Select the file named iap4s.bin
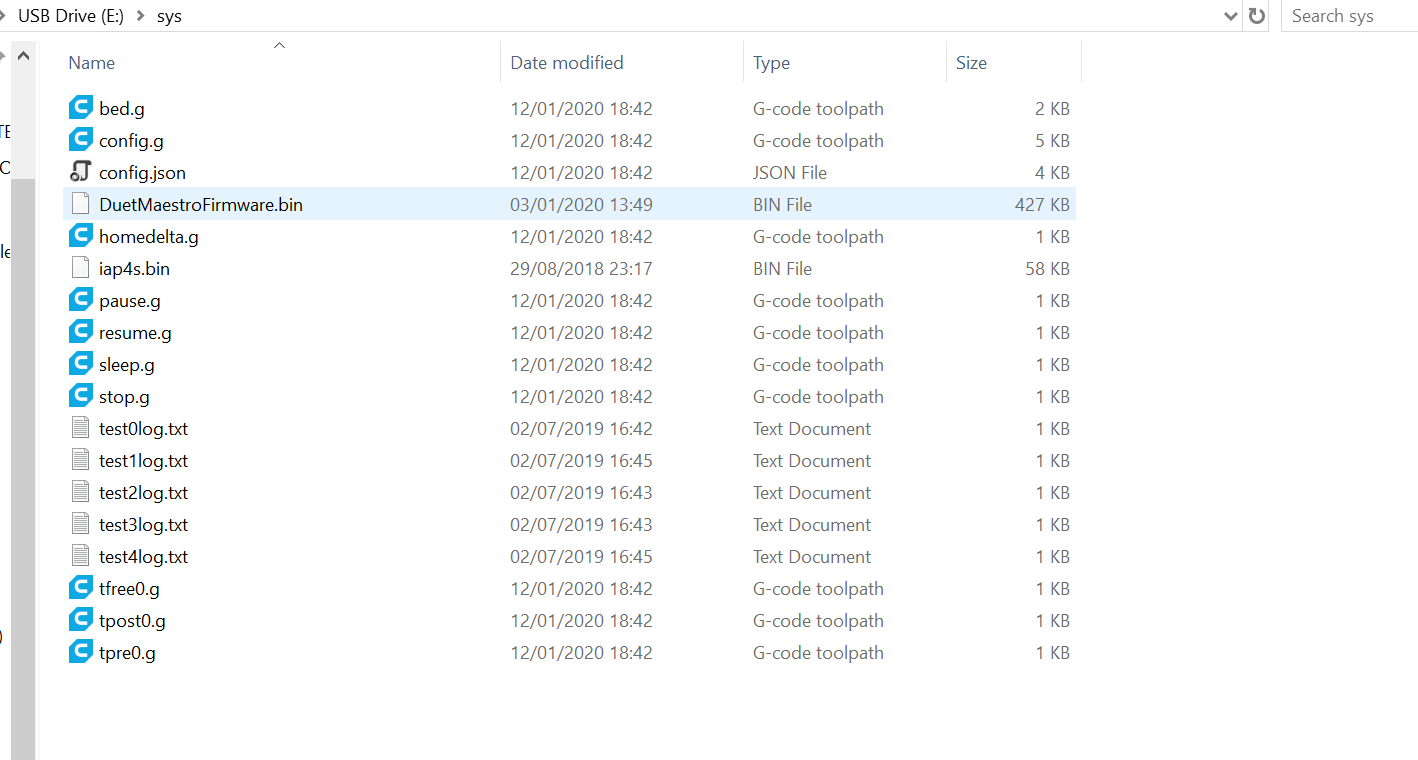This screenshot has width=1418, height=760. click(134, 268)
